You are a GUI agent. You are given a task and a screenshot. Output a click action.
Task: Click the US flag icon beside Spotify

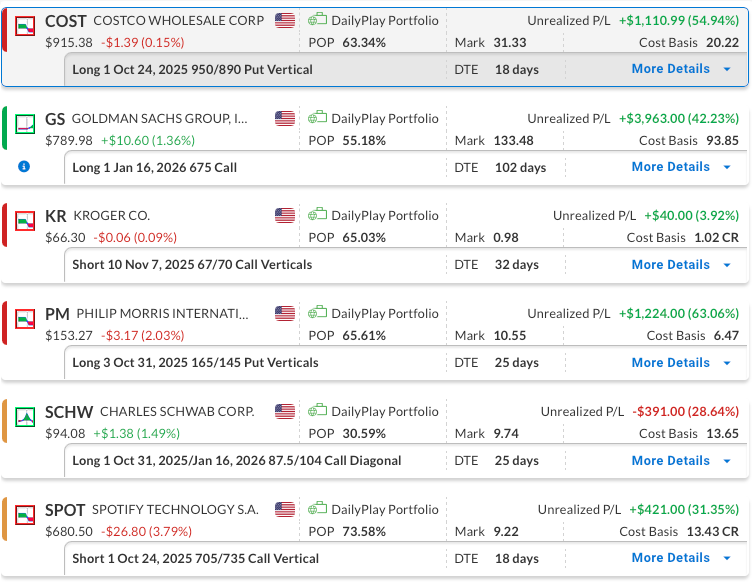pos(285,510)
